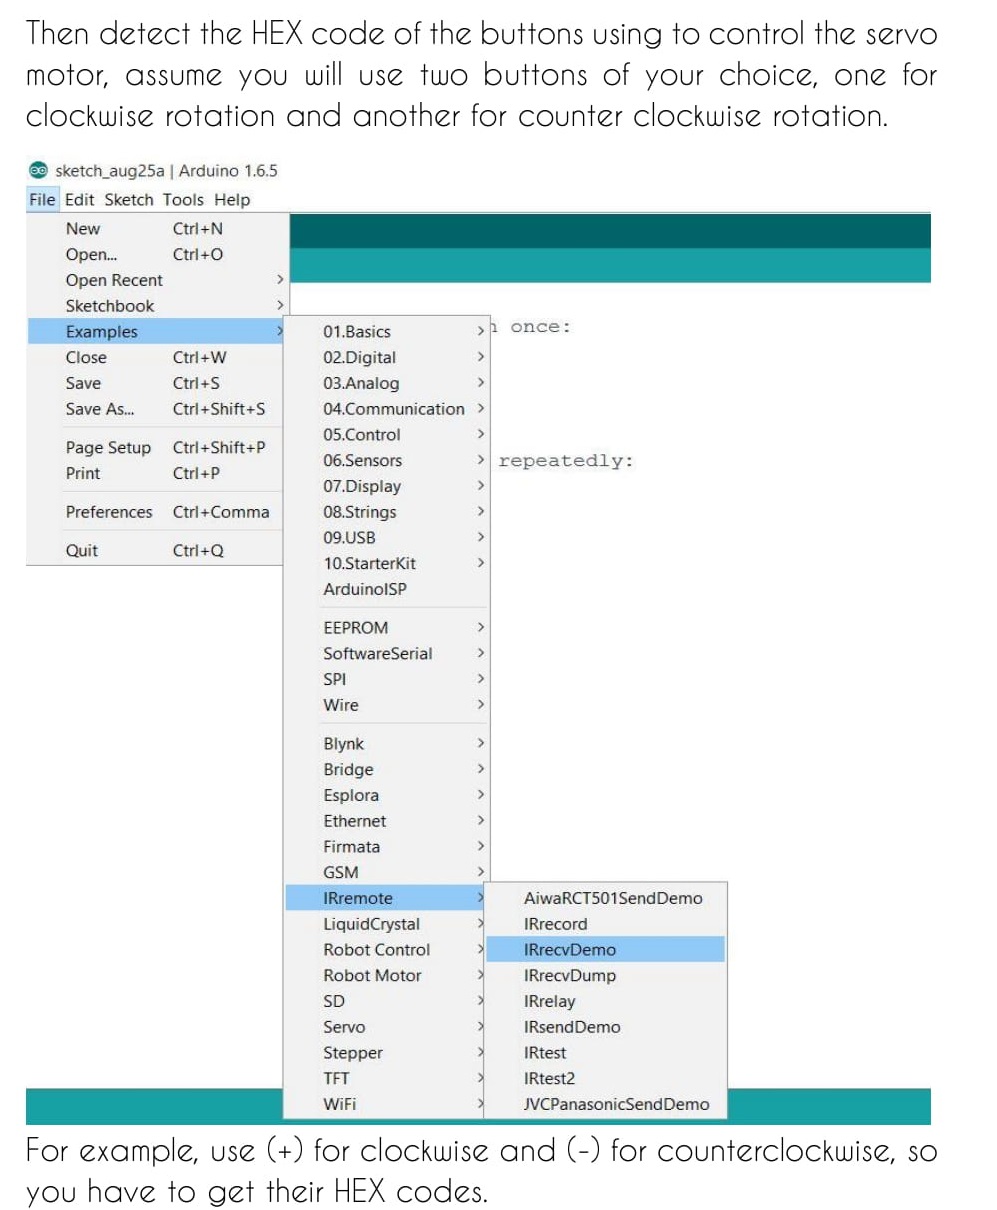Open Servo library examples

tap(387, 1027)
